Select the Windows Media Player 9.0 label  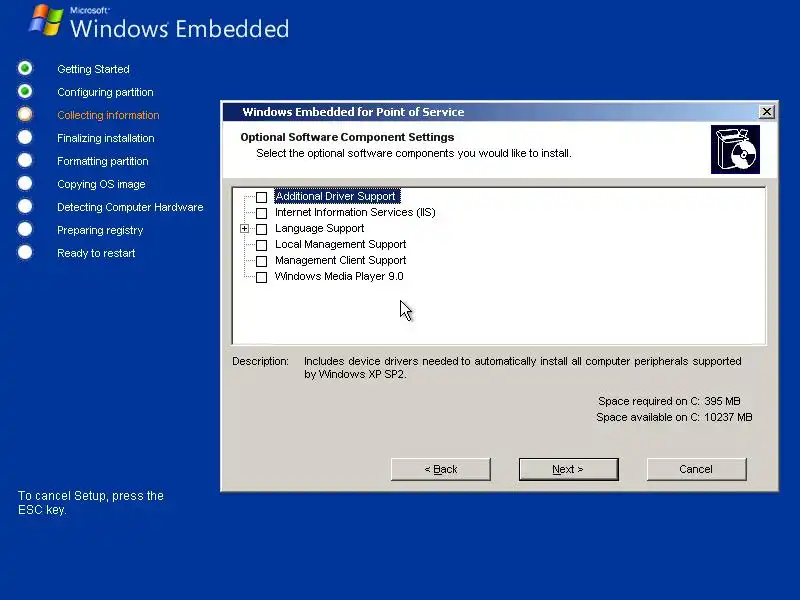(339, 277)
